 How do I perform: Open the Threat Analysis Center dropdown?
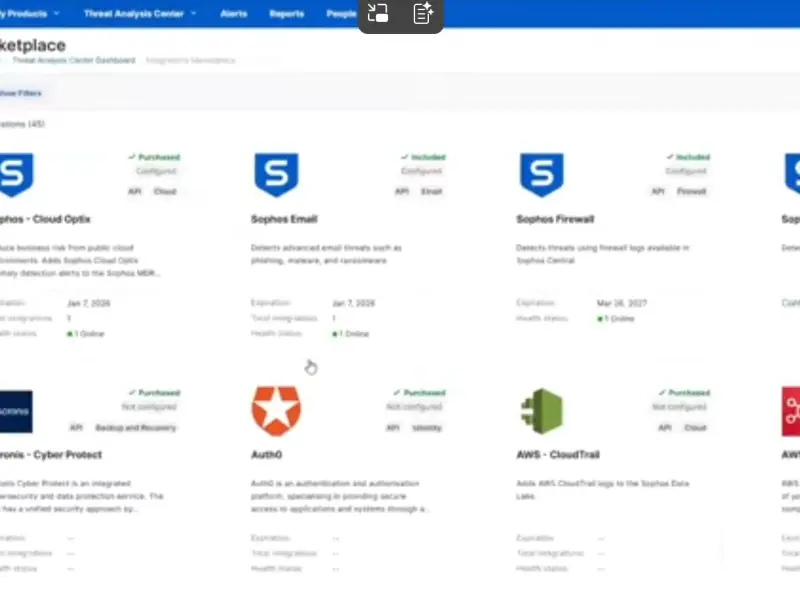(140, 14)
